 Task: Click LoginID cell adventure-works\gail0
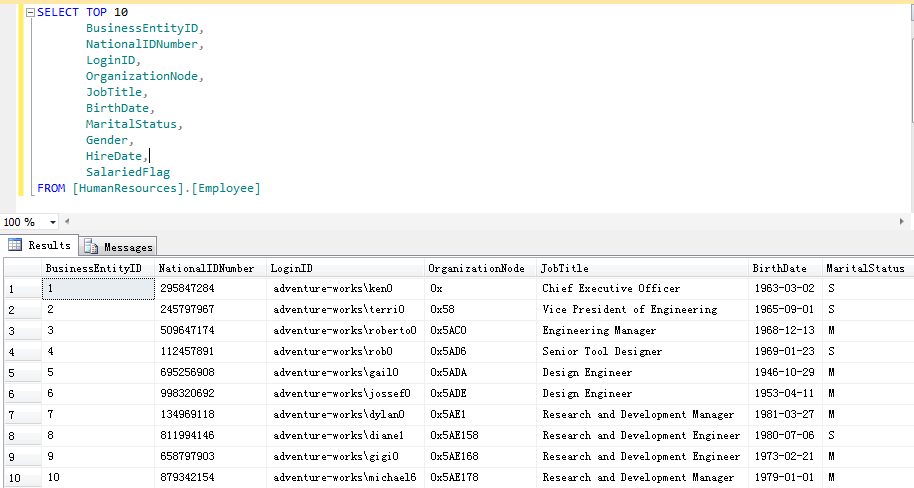tap(346, 373)
